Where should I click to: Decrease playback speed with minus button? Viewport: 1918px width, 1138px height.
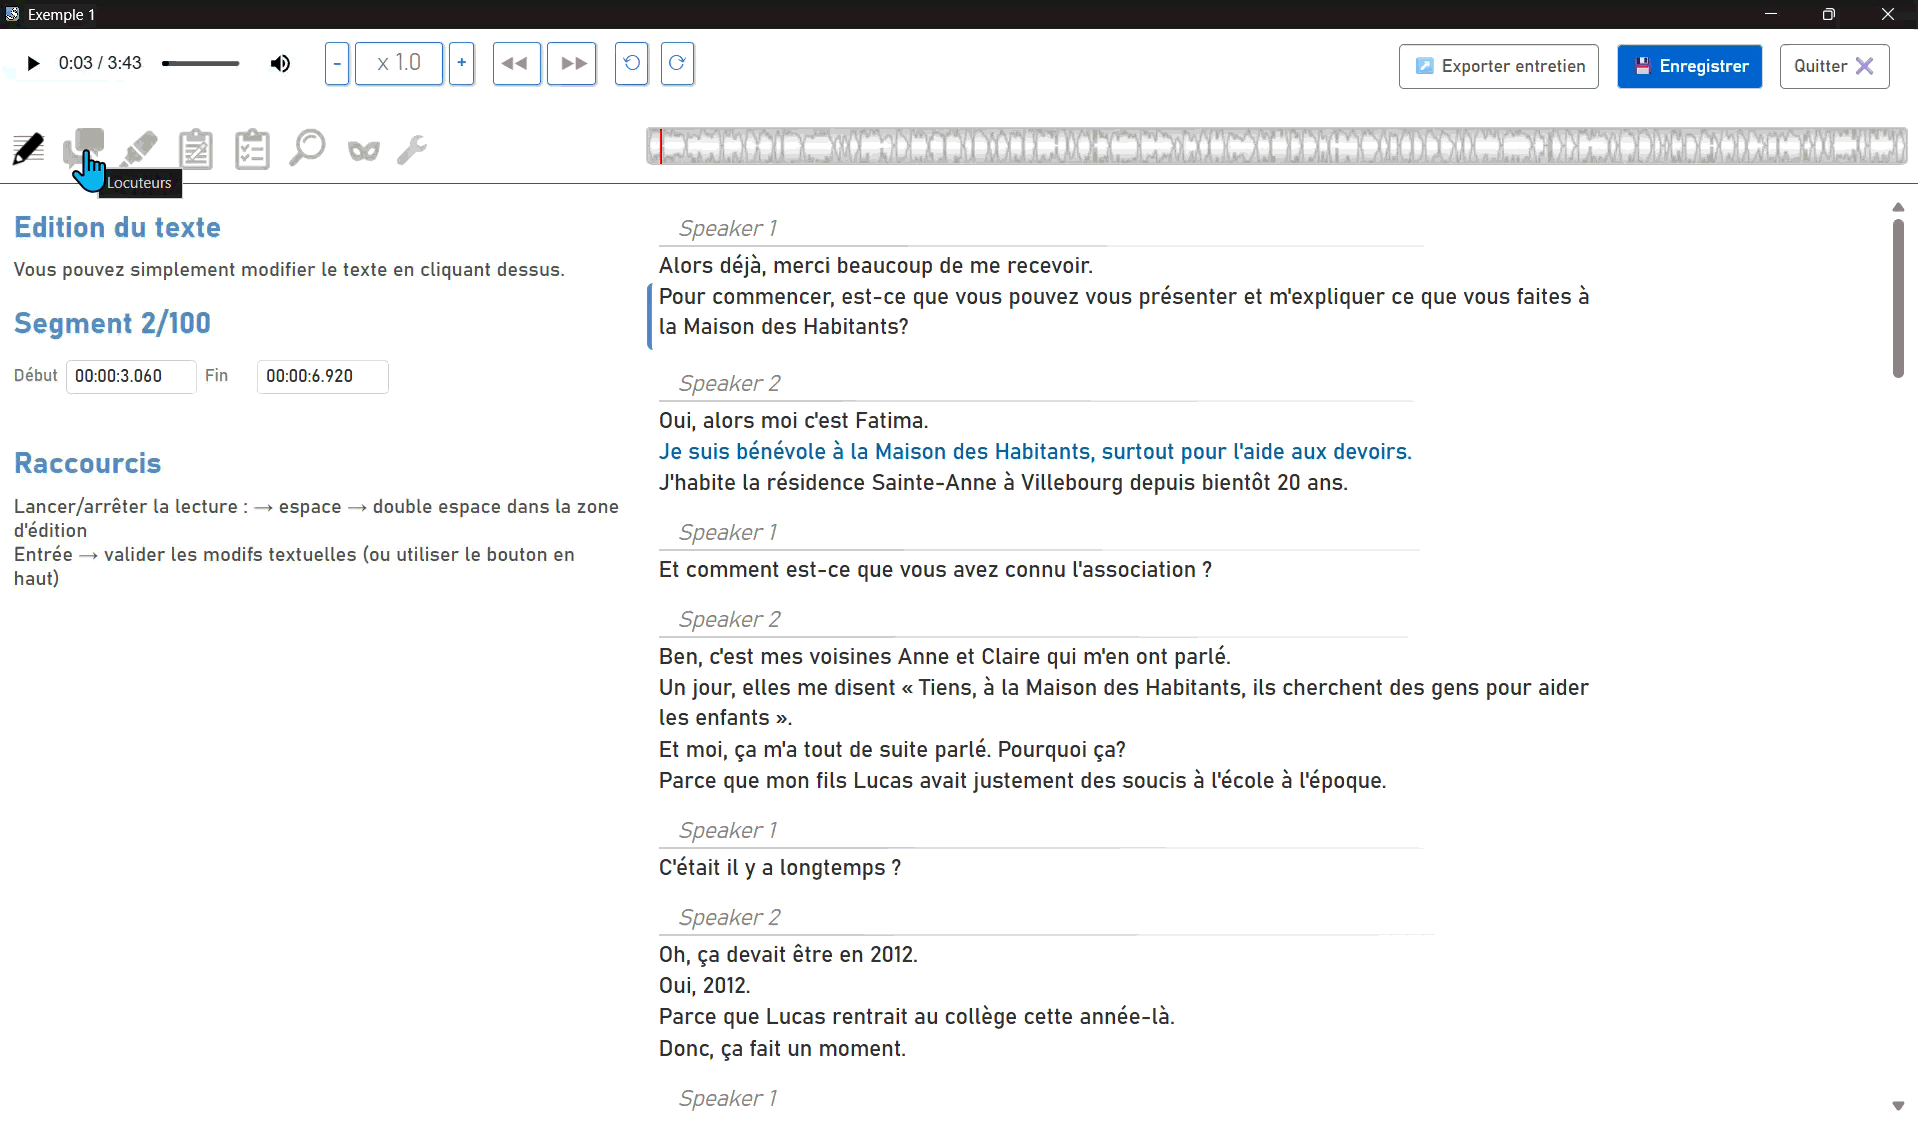click(x=337, y=64)
